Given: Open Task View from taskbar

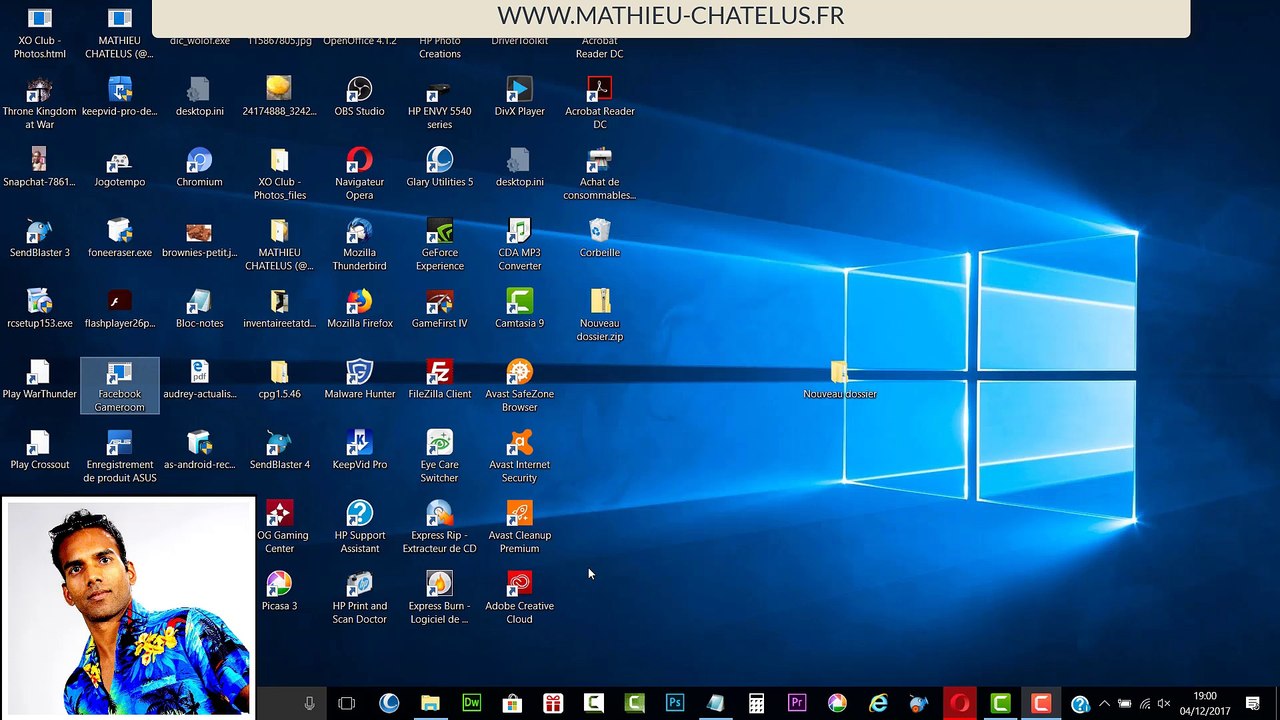Looking at the screenshot, I should [347, 703].
